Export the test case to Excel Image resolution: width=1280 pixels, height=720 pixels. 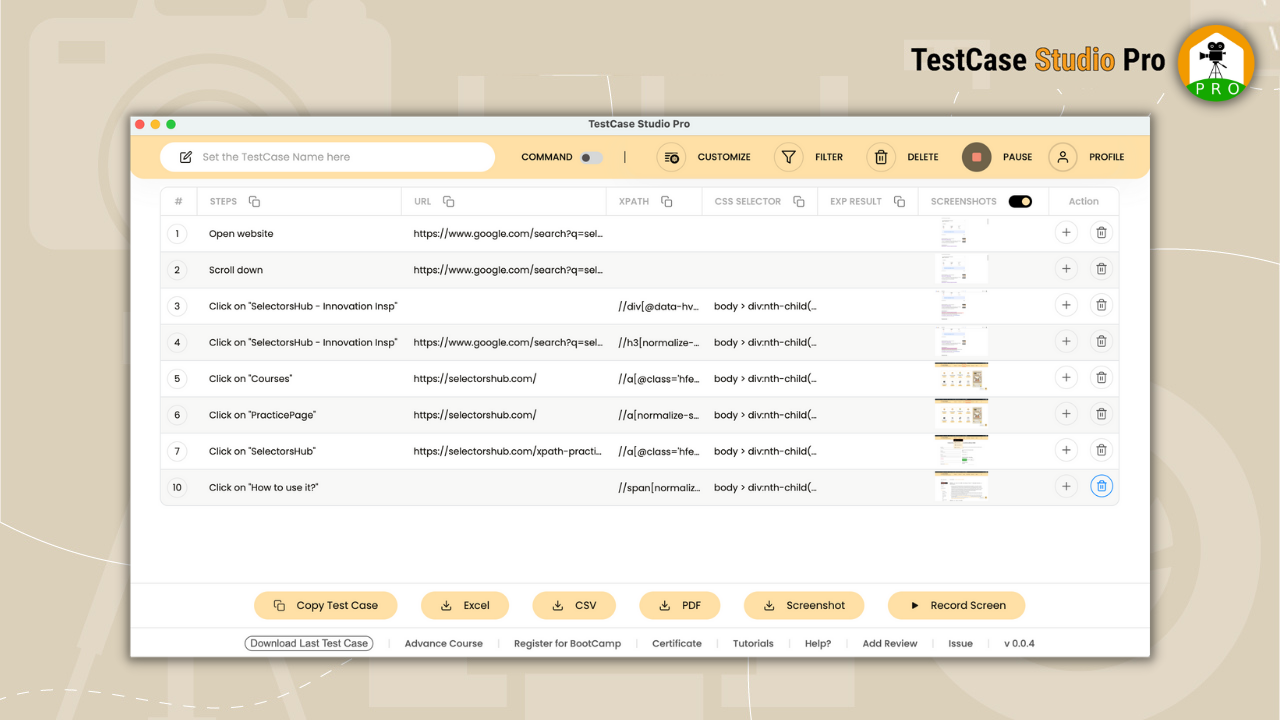[465, 605]
